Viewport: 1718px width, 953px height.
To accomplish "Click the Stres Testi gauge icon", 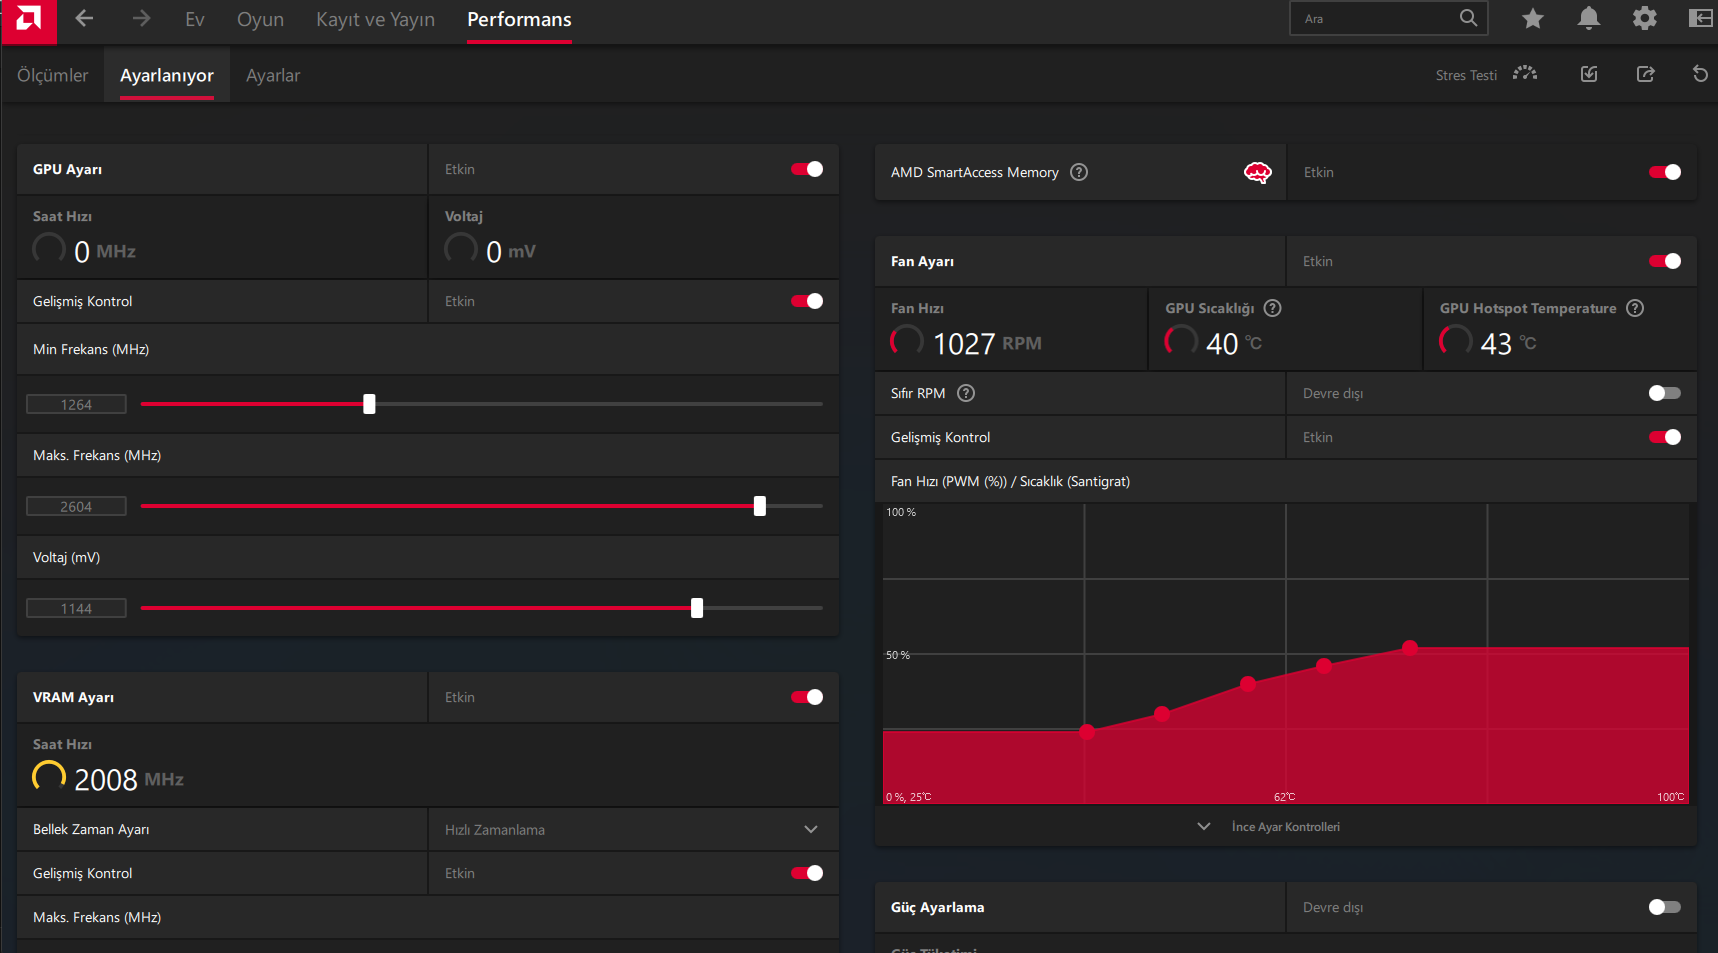I will click(x=1525, y=74).
